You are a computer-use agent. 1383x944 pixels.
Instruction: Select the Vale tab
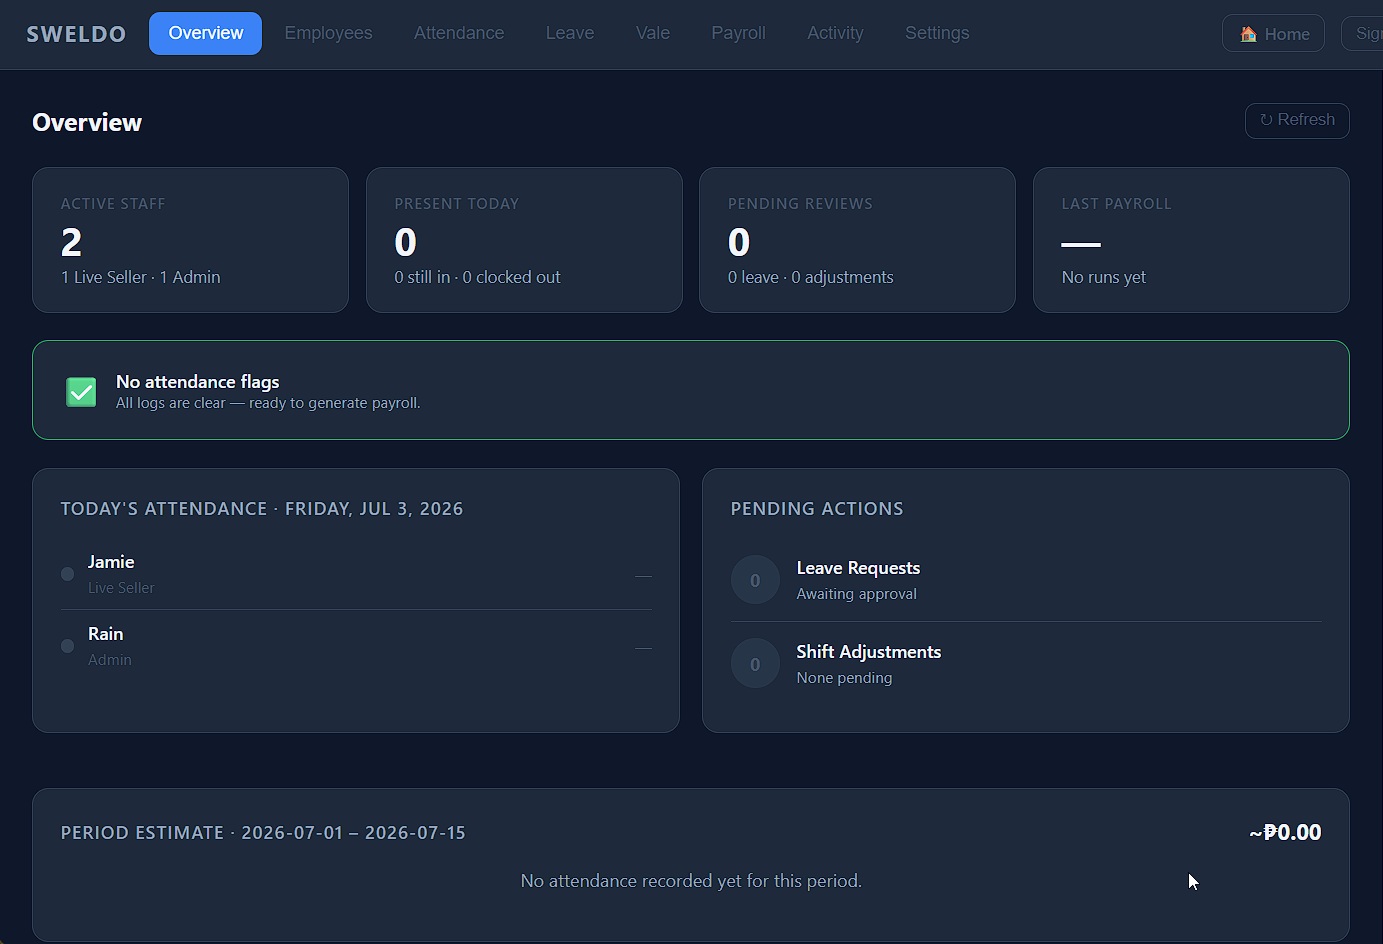tap(653, 33)
